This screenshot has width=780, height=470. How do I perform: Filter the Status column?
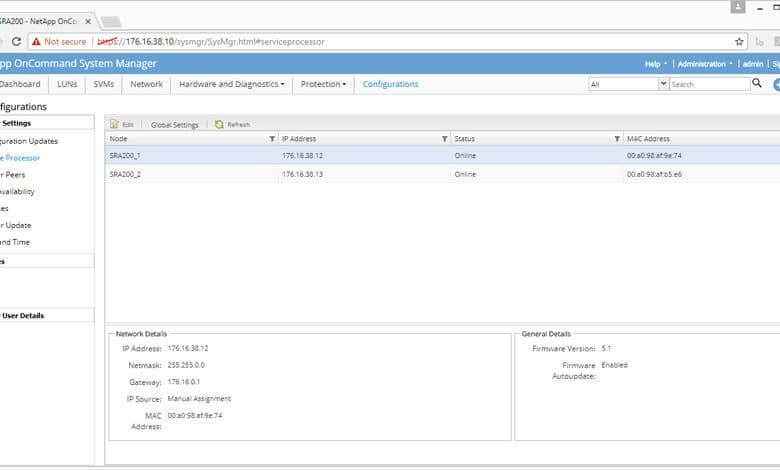pos(617,139)
